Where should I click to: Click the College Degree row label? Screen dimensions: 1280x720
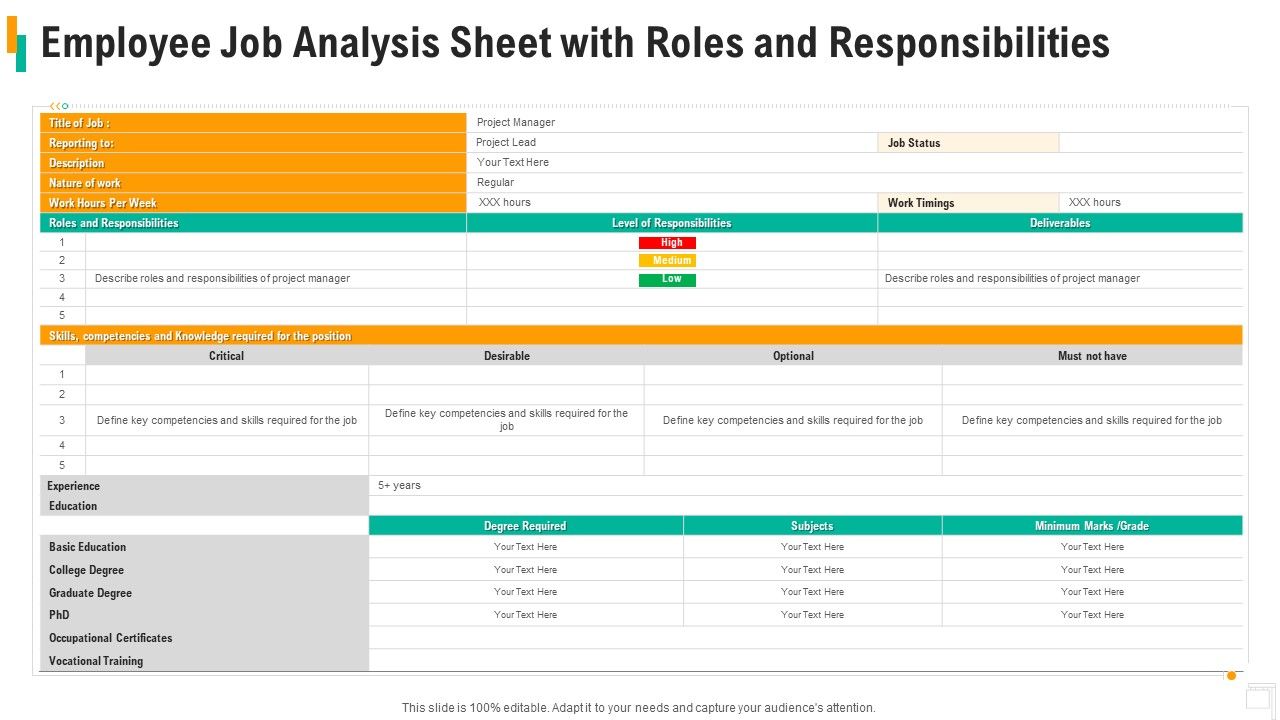(x=204, y=570)
